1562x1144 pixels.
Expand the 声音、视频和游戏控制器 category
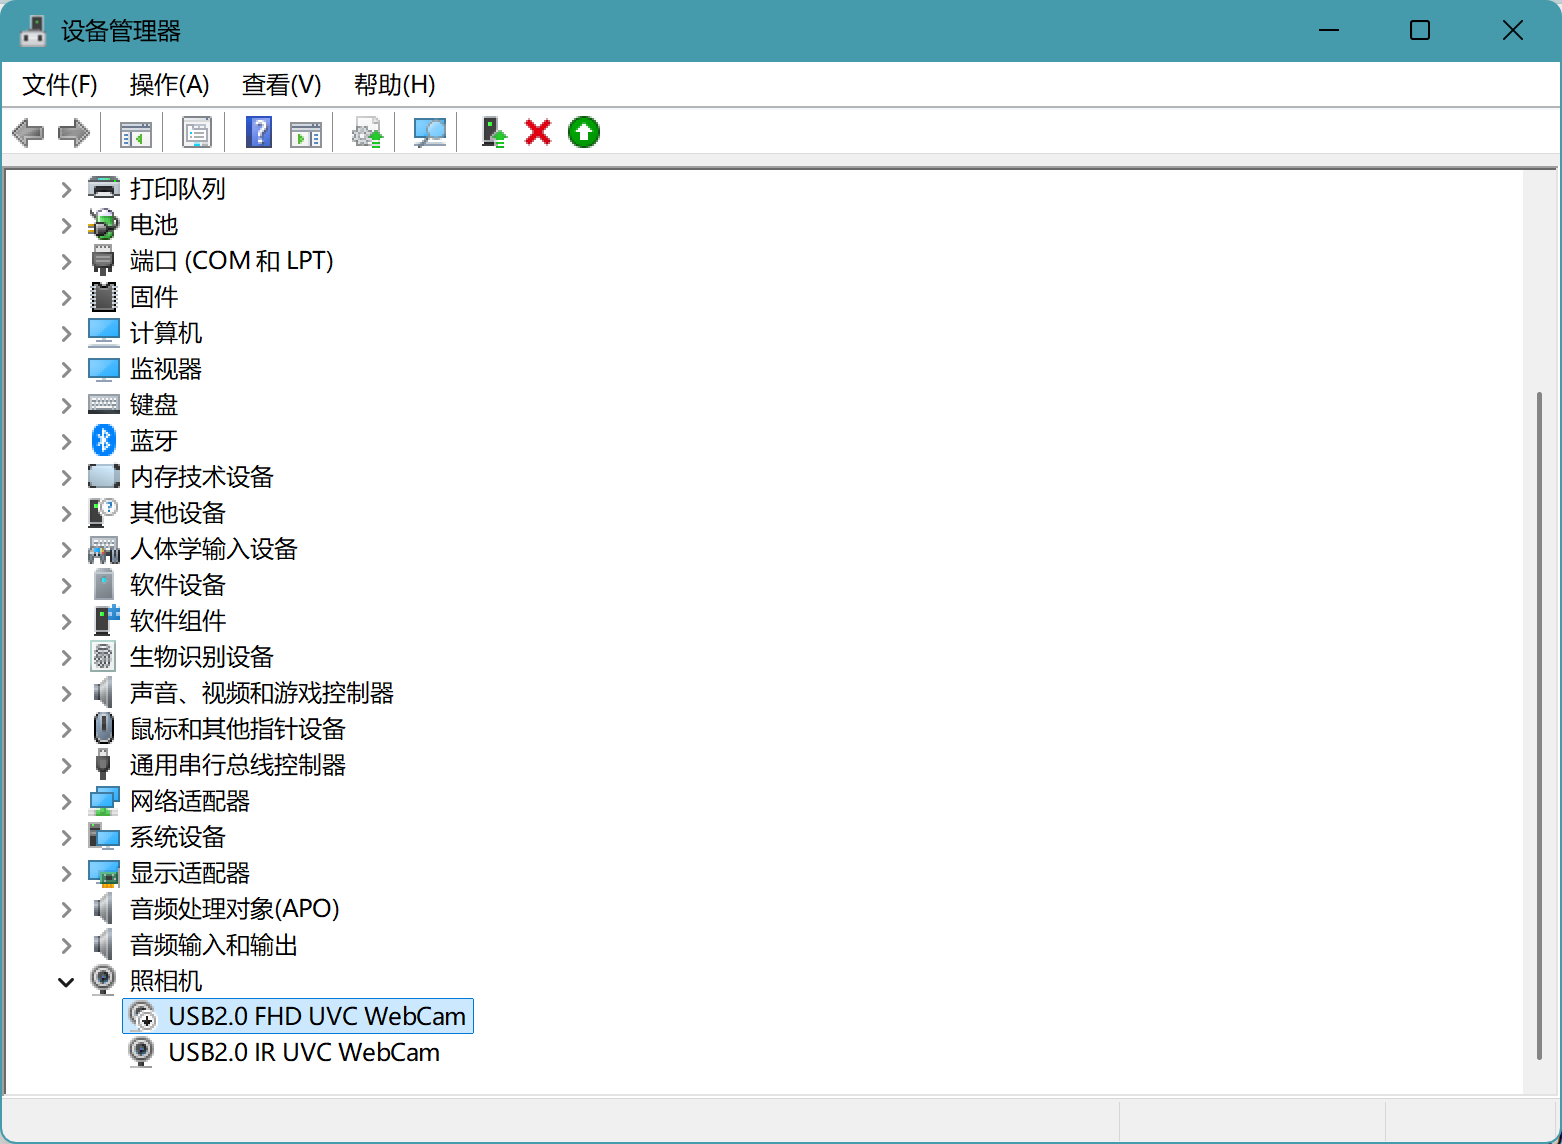(66, 692)
